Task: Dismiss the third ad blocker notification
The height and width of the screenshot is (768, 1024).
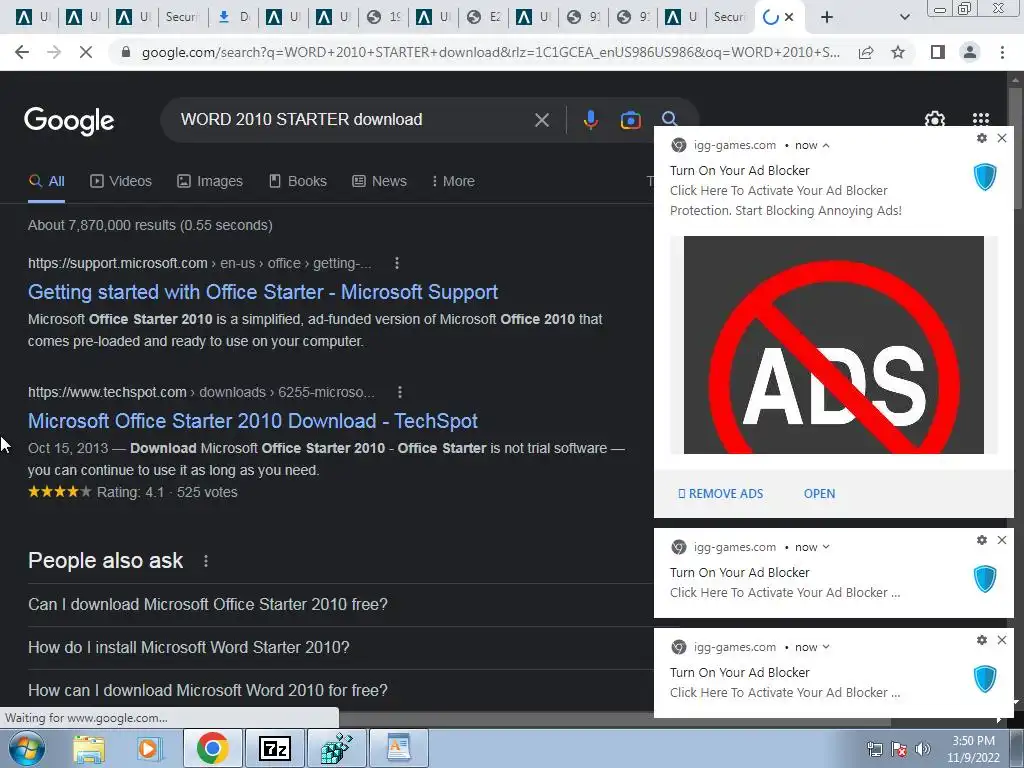Action: coord(1002,640)
